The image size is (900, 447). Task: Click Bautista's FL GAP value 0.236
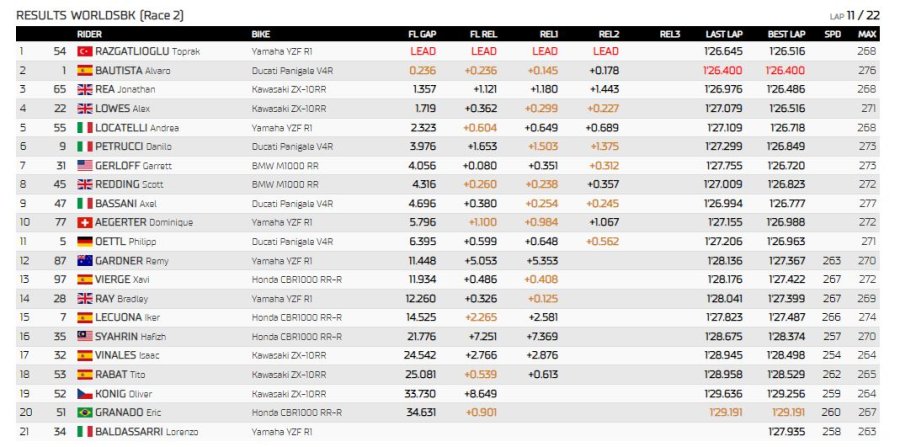422,71
